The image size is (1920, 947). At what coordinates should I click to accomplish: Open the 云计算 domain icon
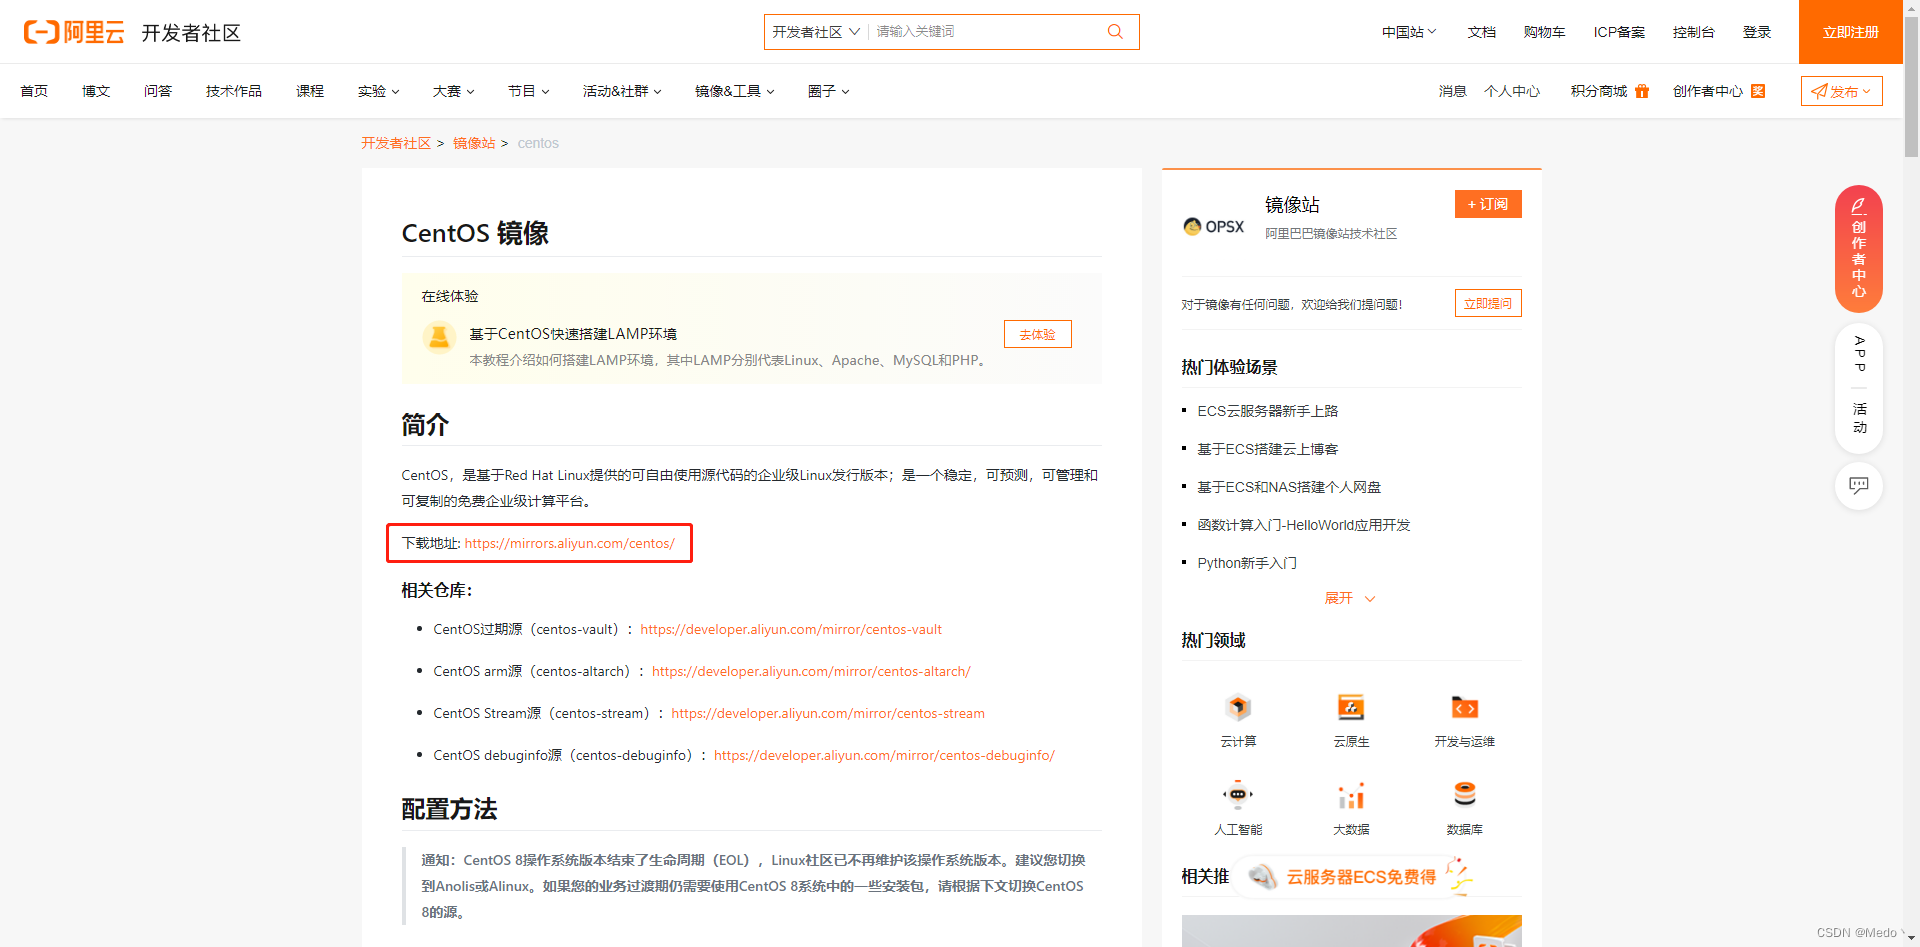click(1238, 707)
